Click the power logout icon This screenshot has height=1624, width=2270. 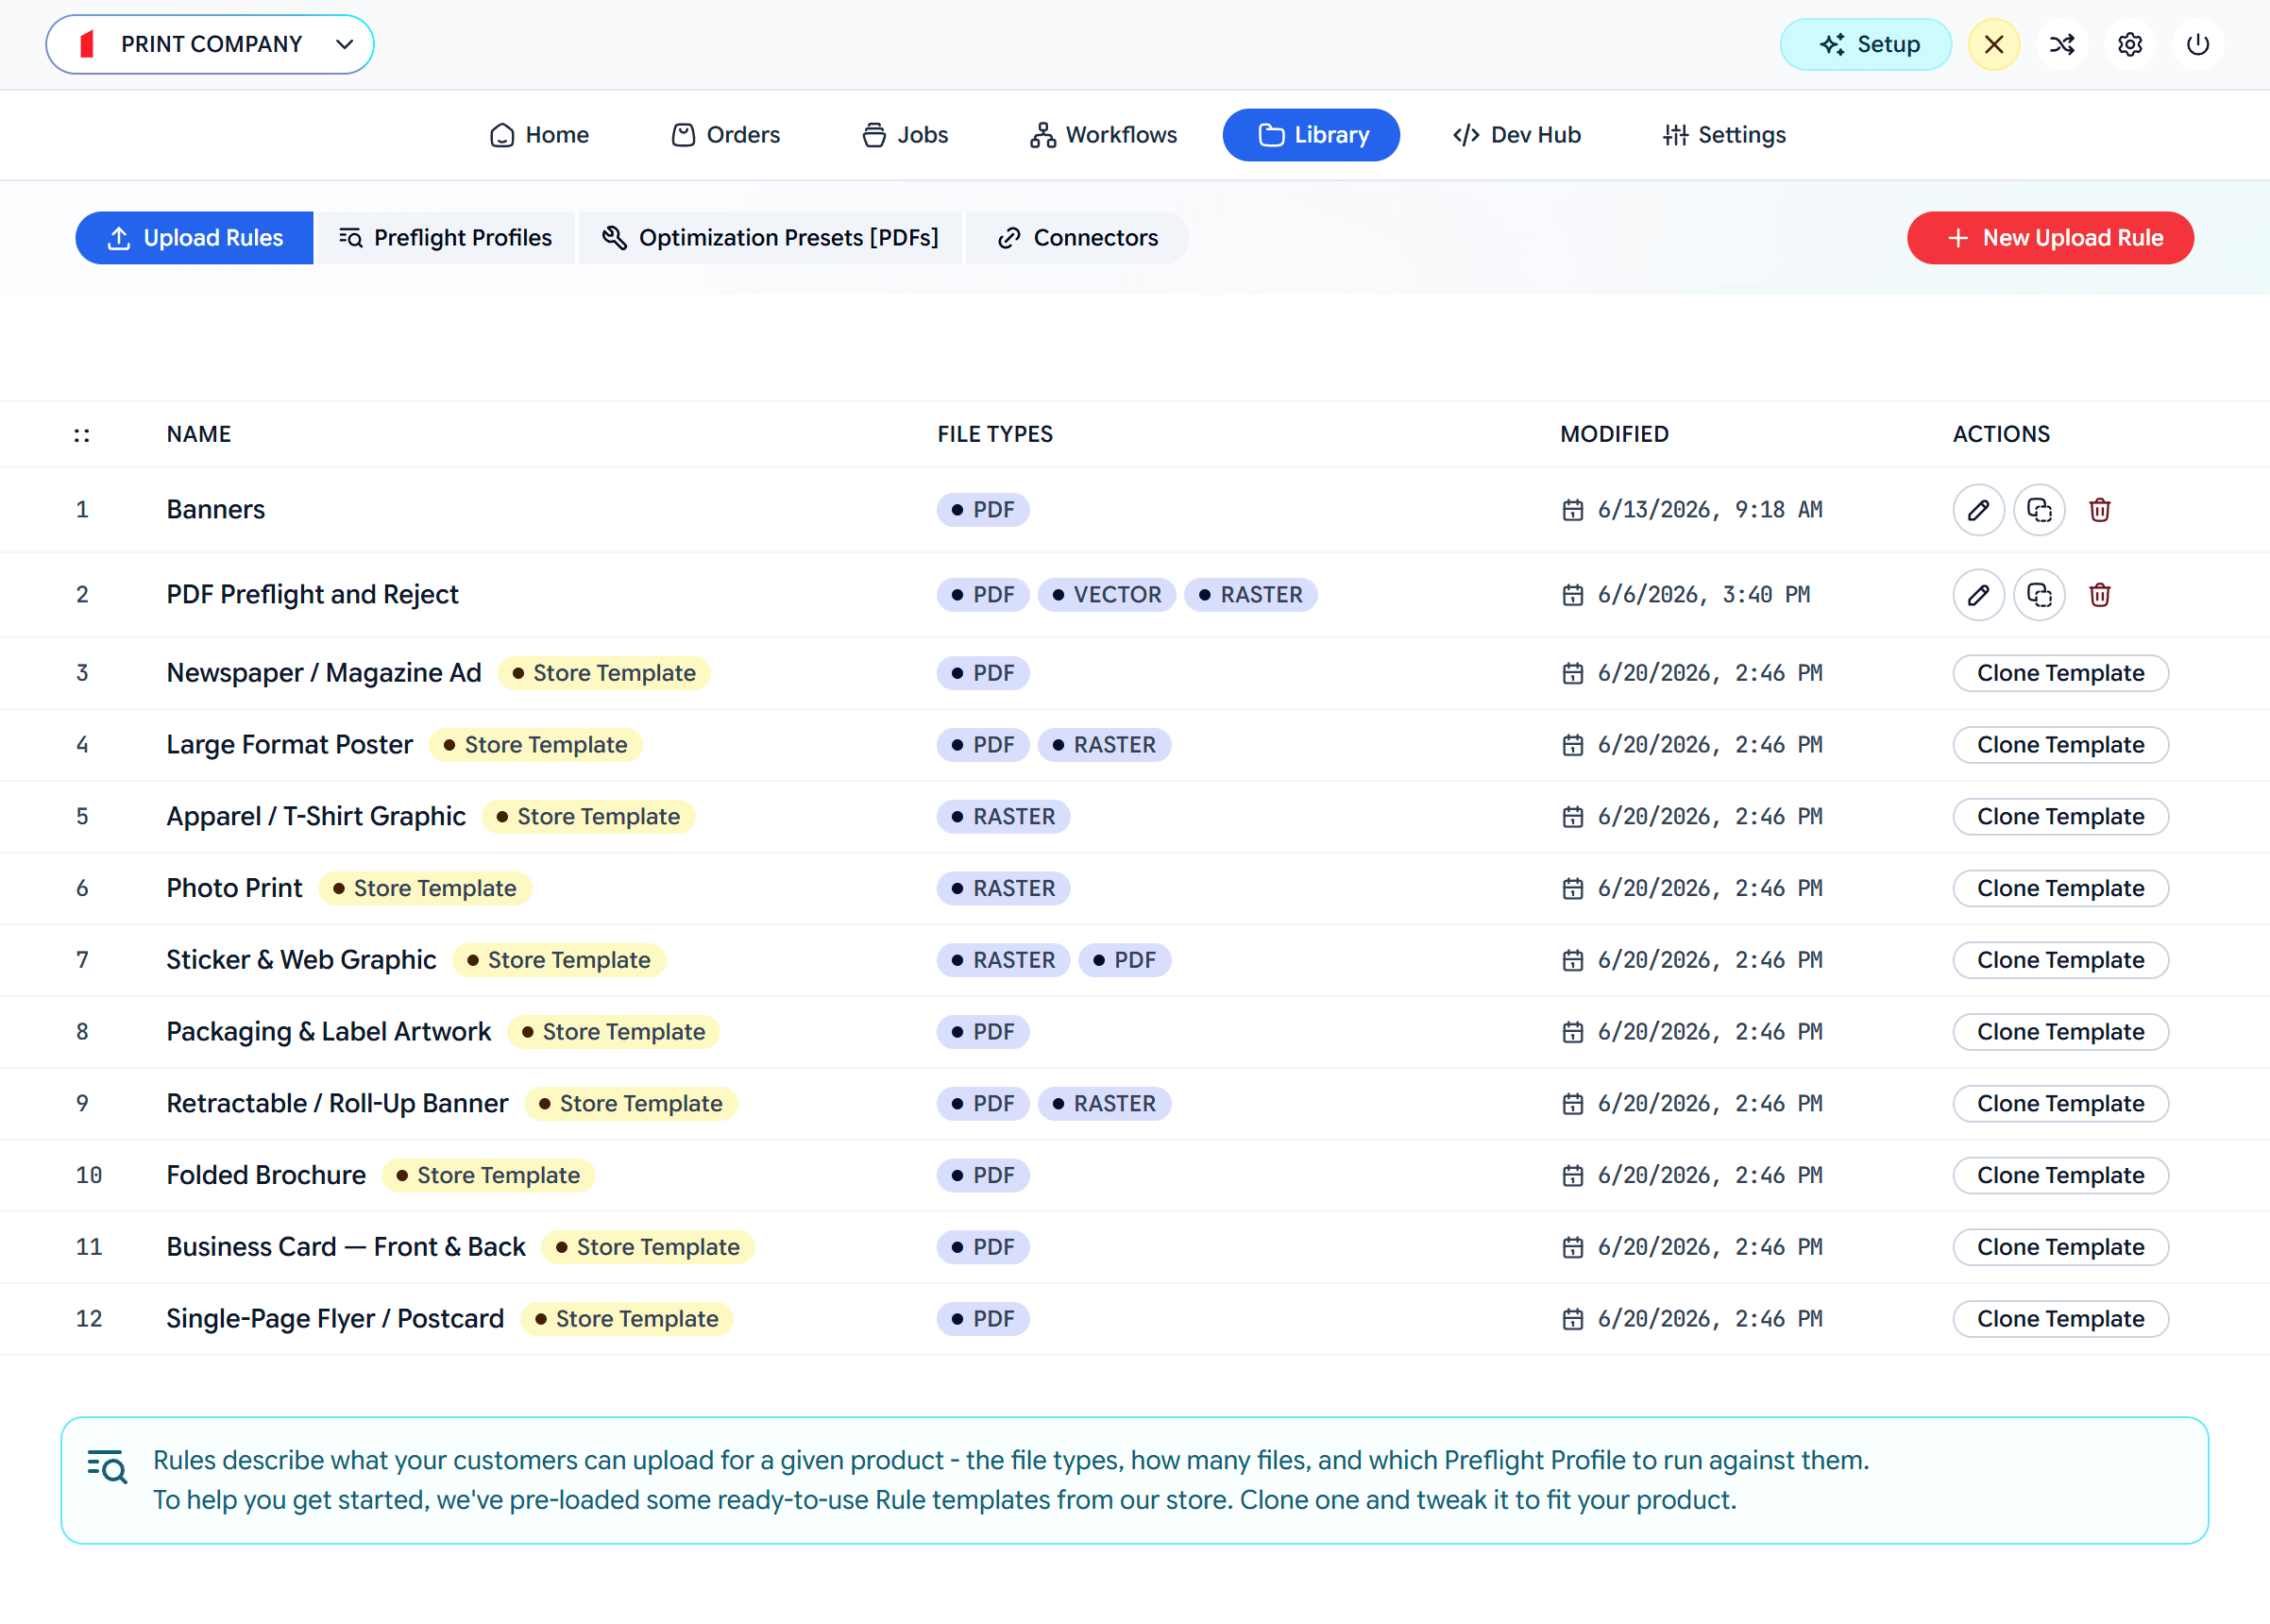2197,44
